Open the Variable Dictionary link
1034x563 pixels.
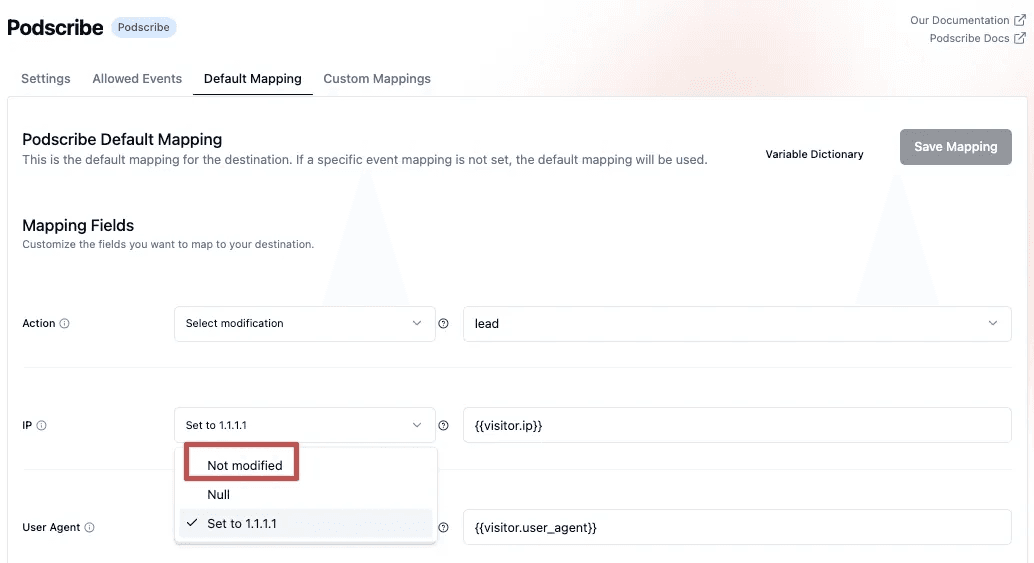tap(814, 154)
